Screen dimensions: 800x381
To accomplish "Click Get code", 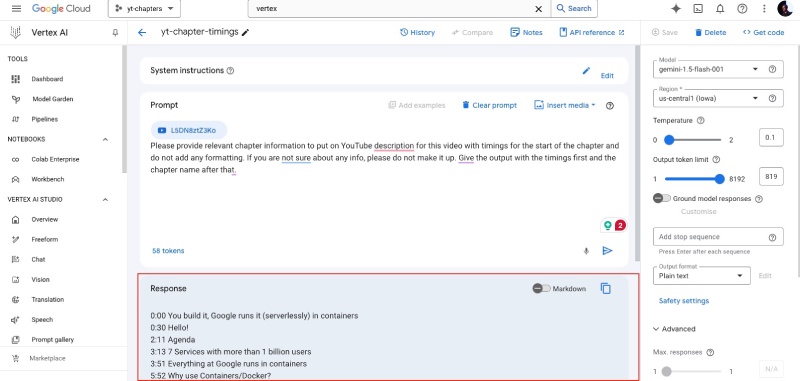I will 763,33.
